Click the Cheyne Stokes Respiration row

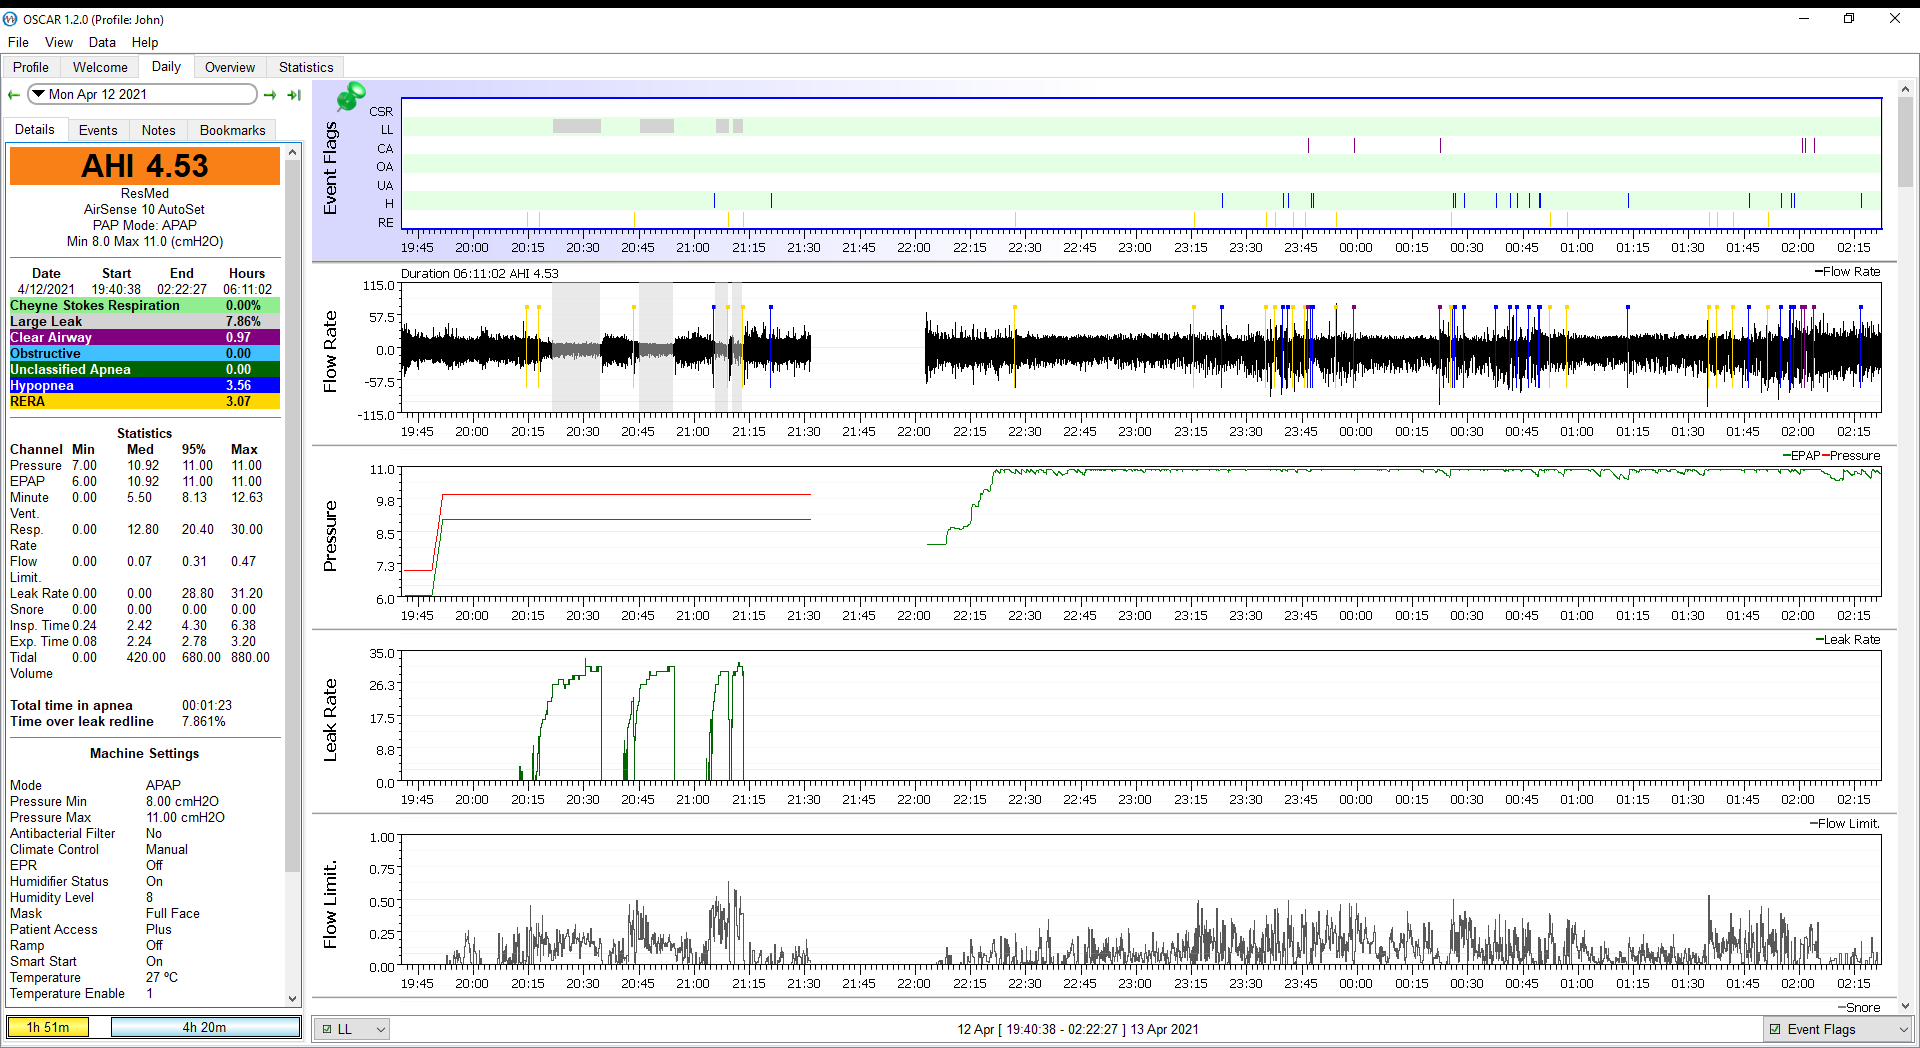coord(145,305)
